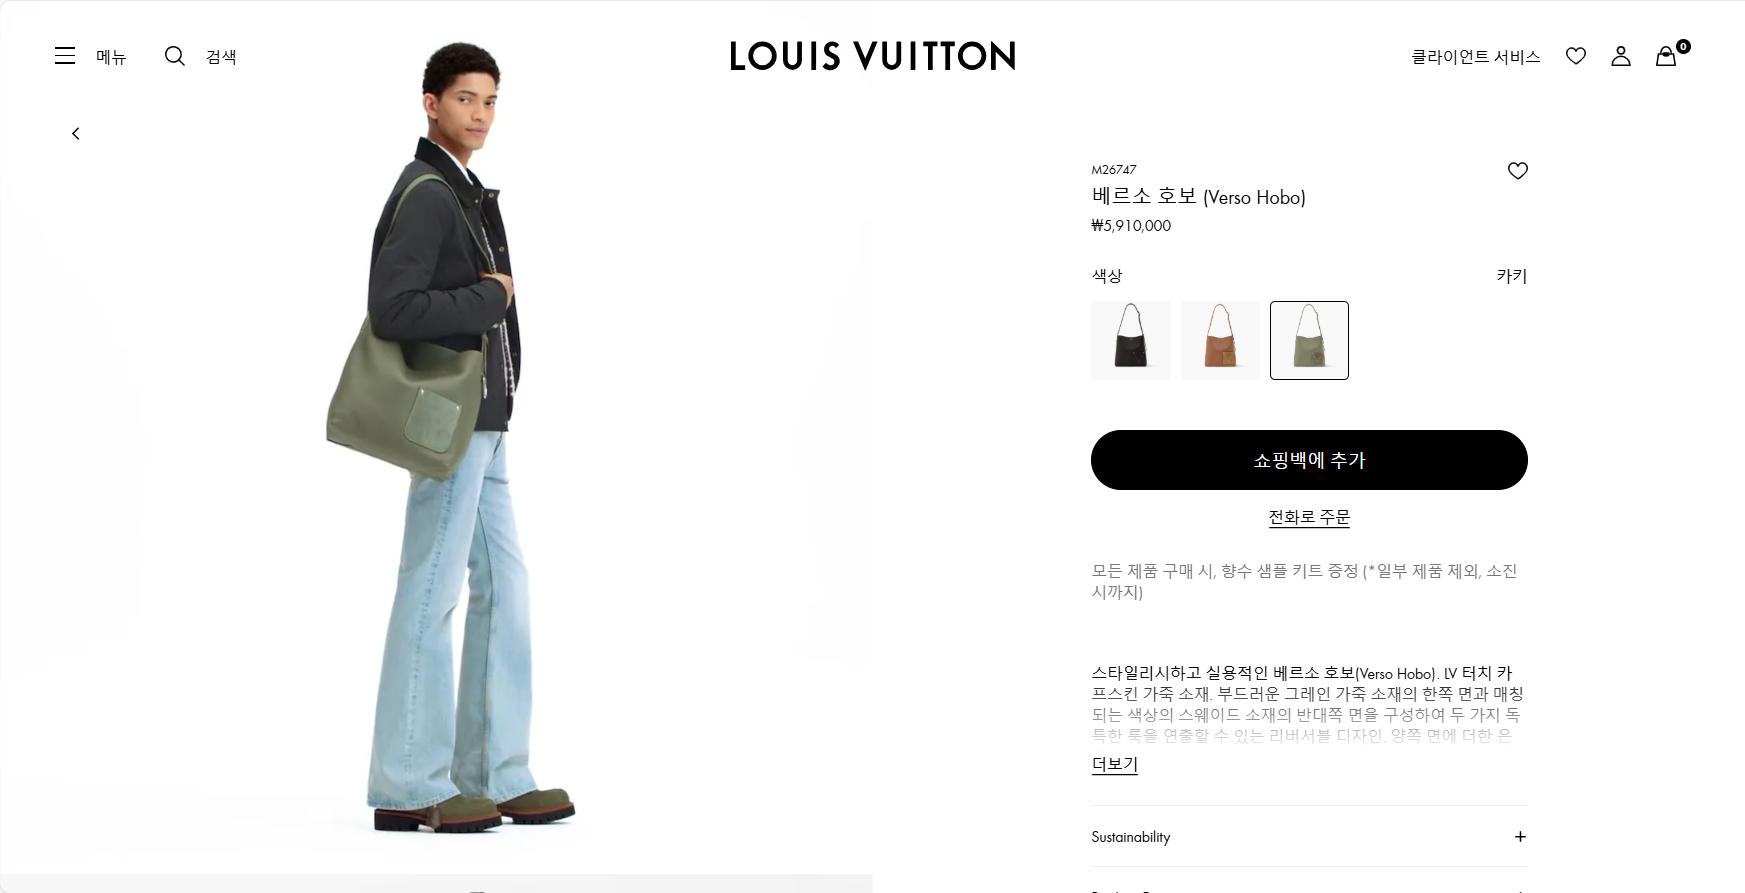This screenshot has width=1745, height=893.
Task: Open the shopping bag icon
Action: point(1666,56)
